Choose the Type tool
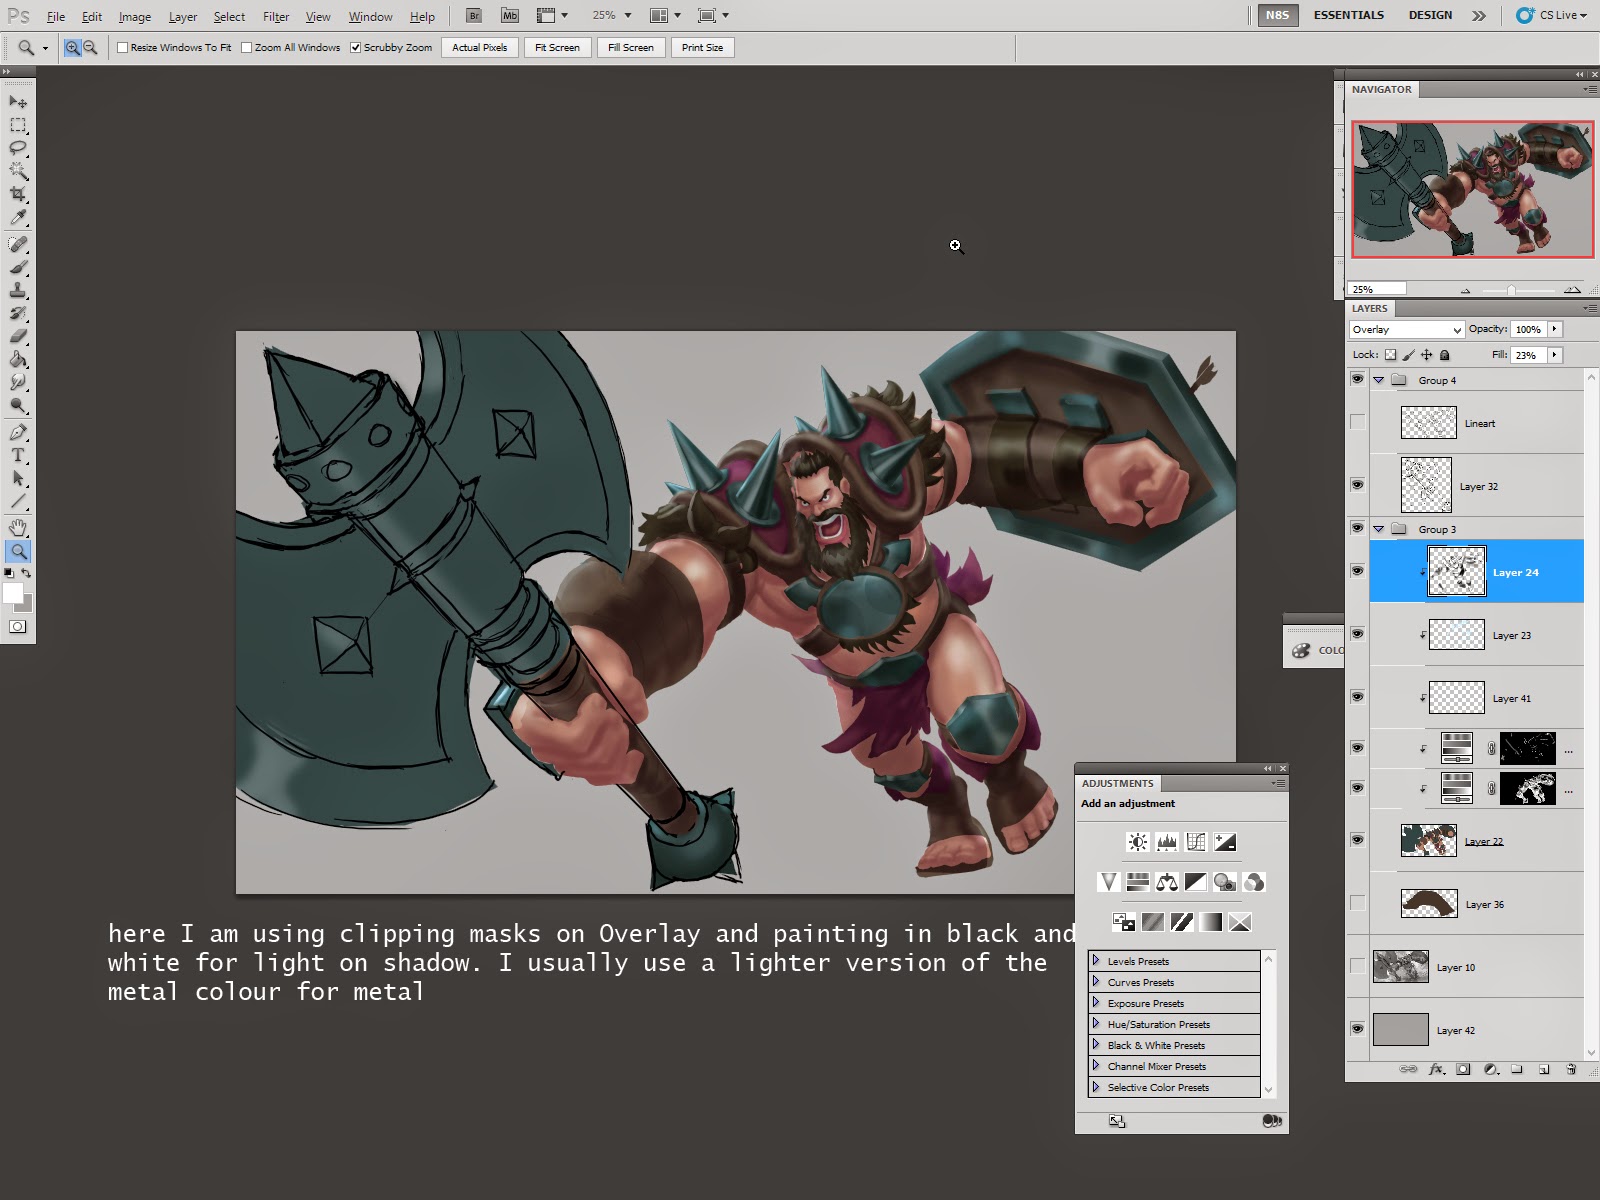Screen dimensions: 1600x1200 (18, 456)
